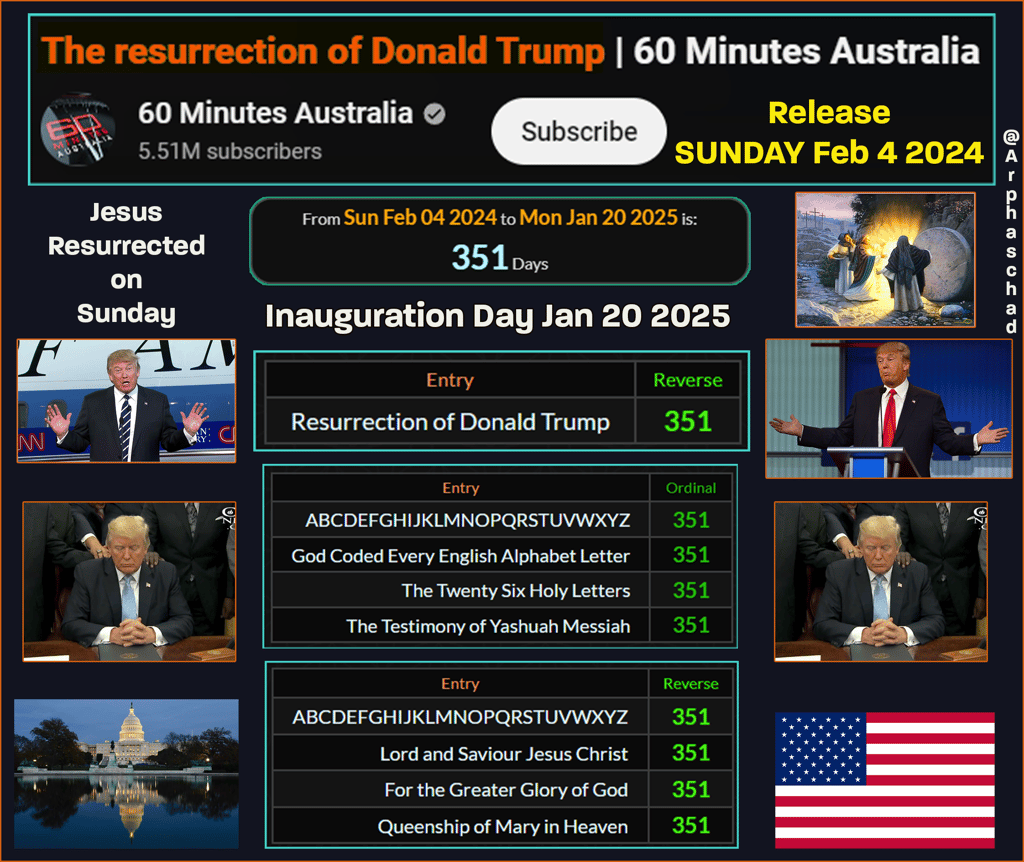Select the "Resurrection of Donald Trump" entry cell
The image size is (1024, 862).
450,422
